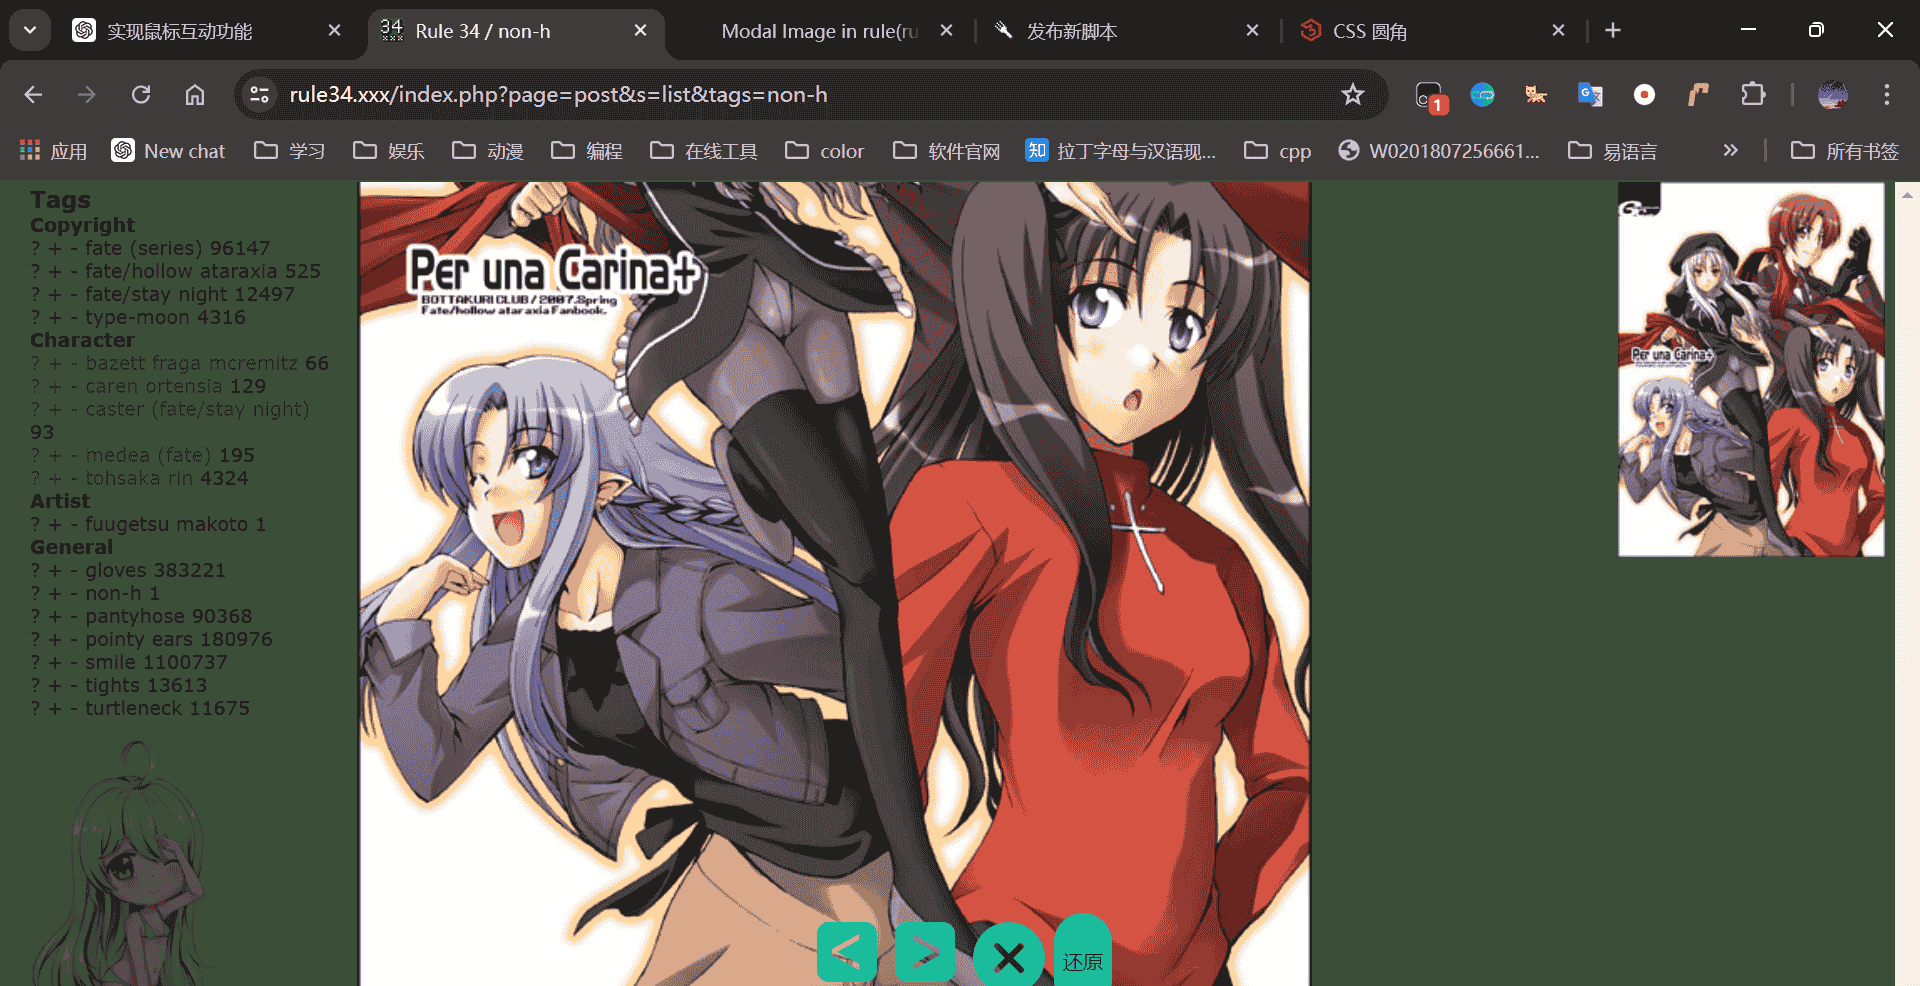Open the 编程 bookmarks folder
This screenshot has width=1920, height=986.
tap(587, 151)
